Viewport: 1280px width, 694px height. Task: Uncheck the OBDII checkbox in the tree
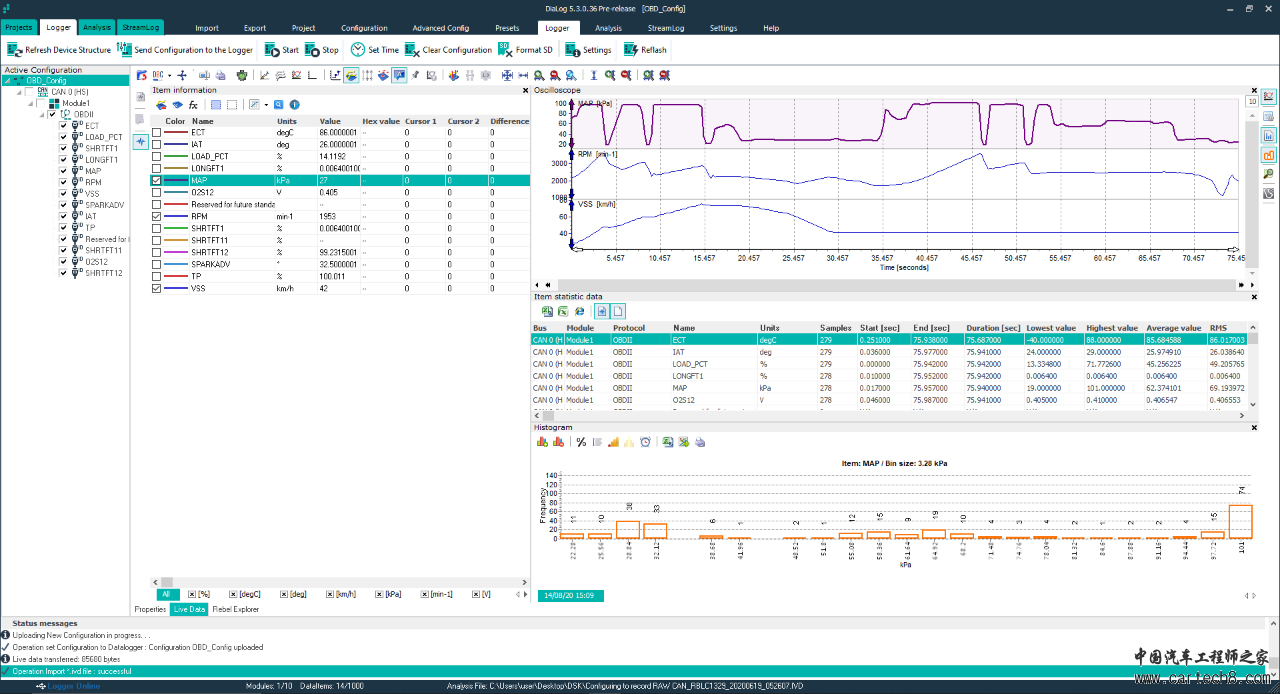pos(52,114)
